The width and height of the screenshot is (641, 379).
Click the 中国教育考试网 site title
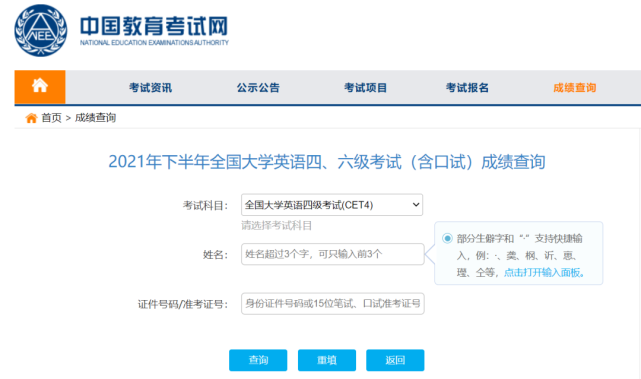154,26
